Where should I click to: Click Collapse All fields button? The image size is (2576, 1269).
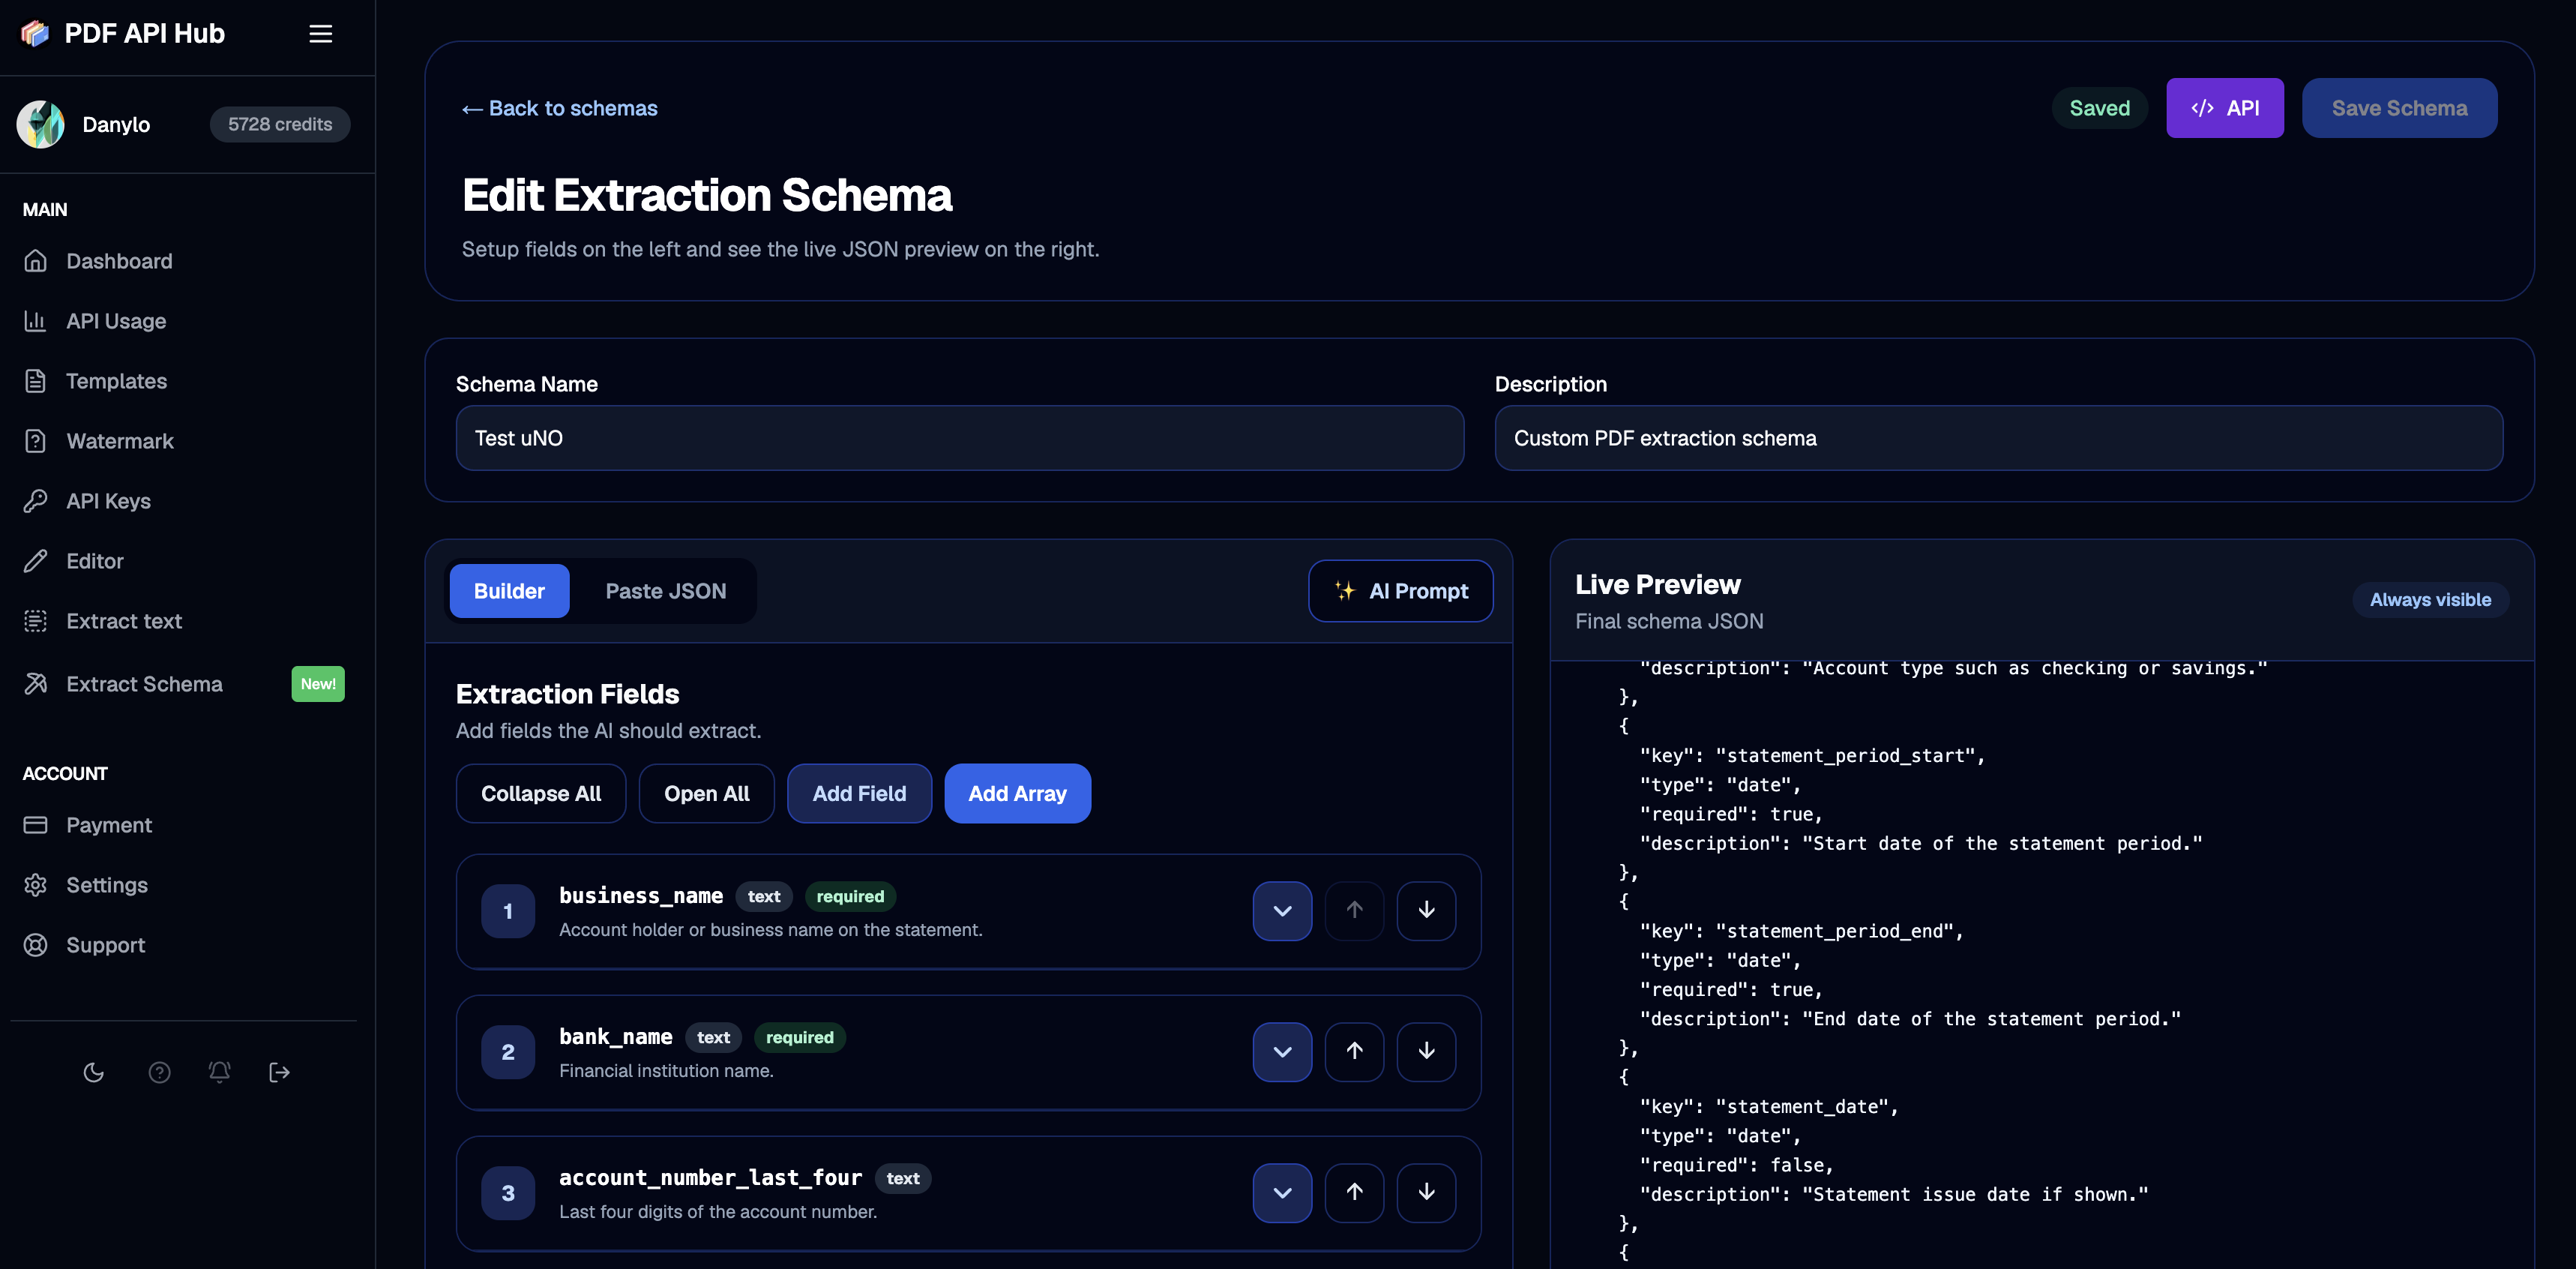pos(541,793)
